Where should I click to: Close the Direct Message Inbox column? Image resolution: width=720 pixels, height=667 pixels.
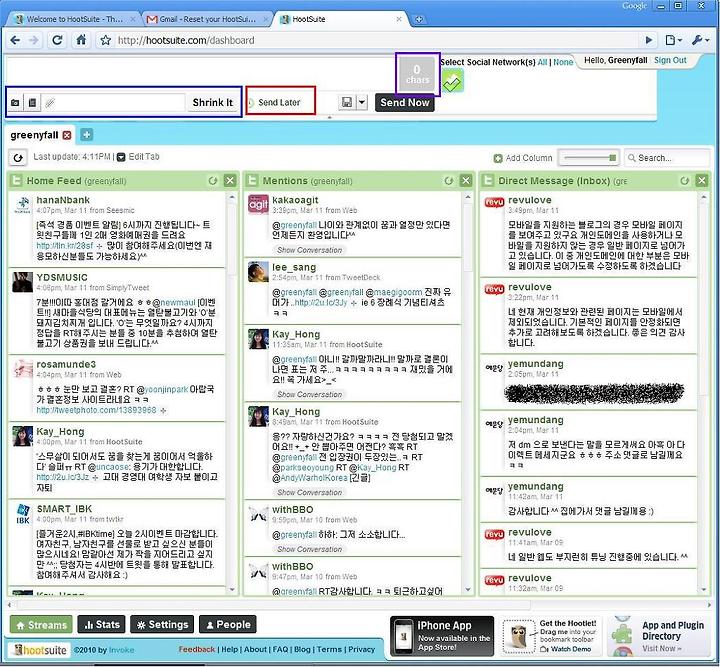coord(702,181)
